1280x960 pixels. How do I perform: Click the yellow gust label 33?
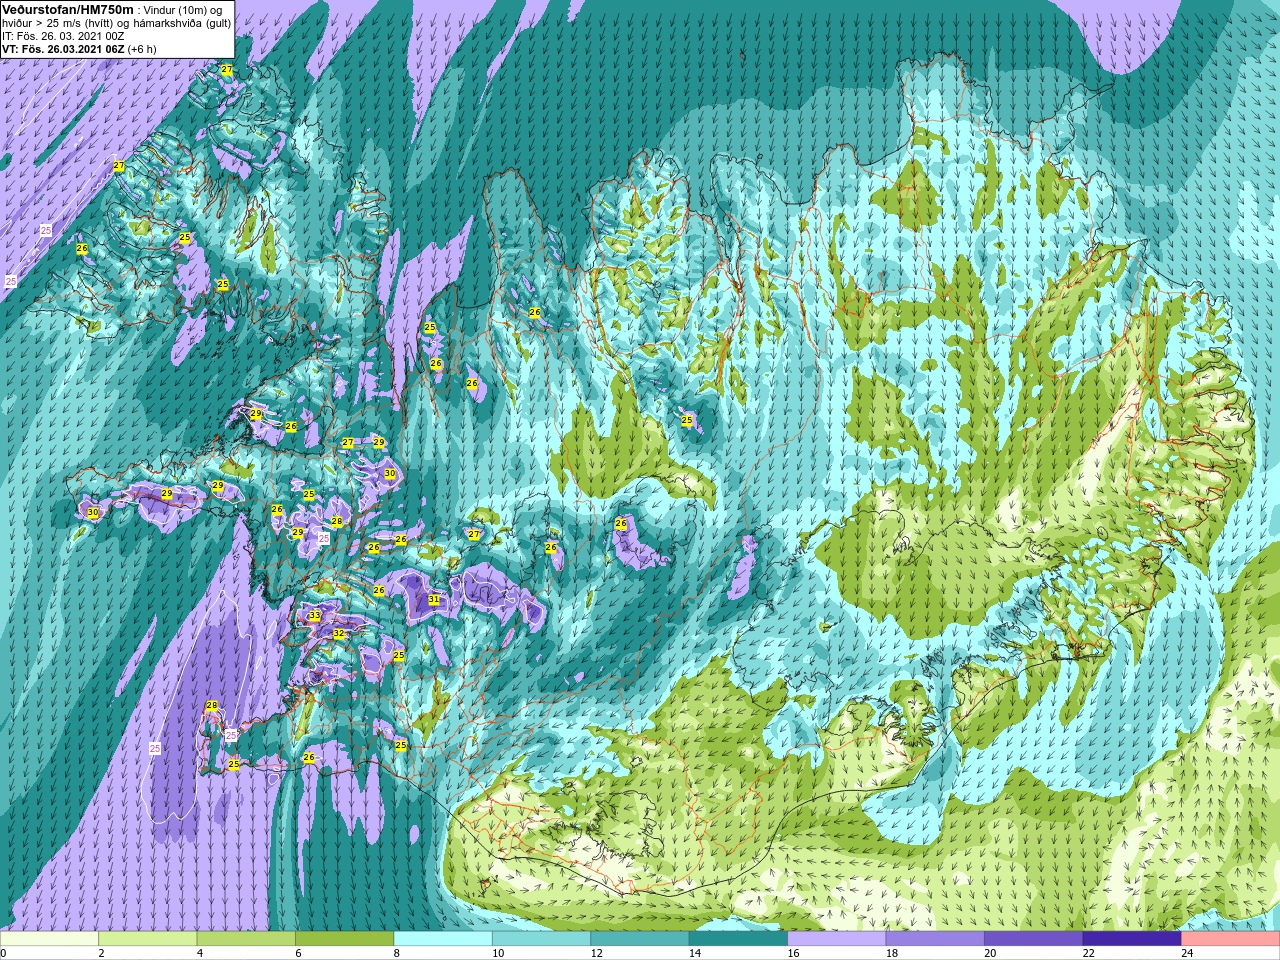click(315, 615)
